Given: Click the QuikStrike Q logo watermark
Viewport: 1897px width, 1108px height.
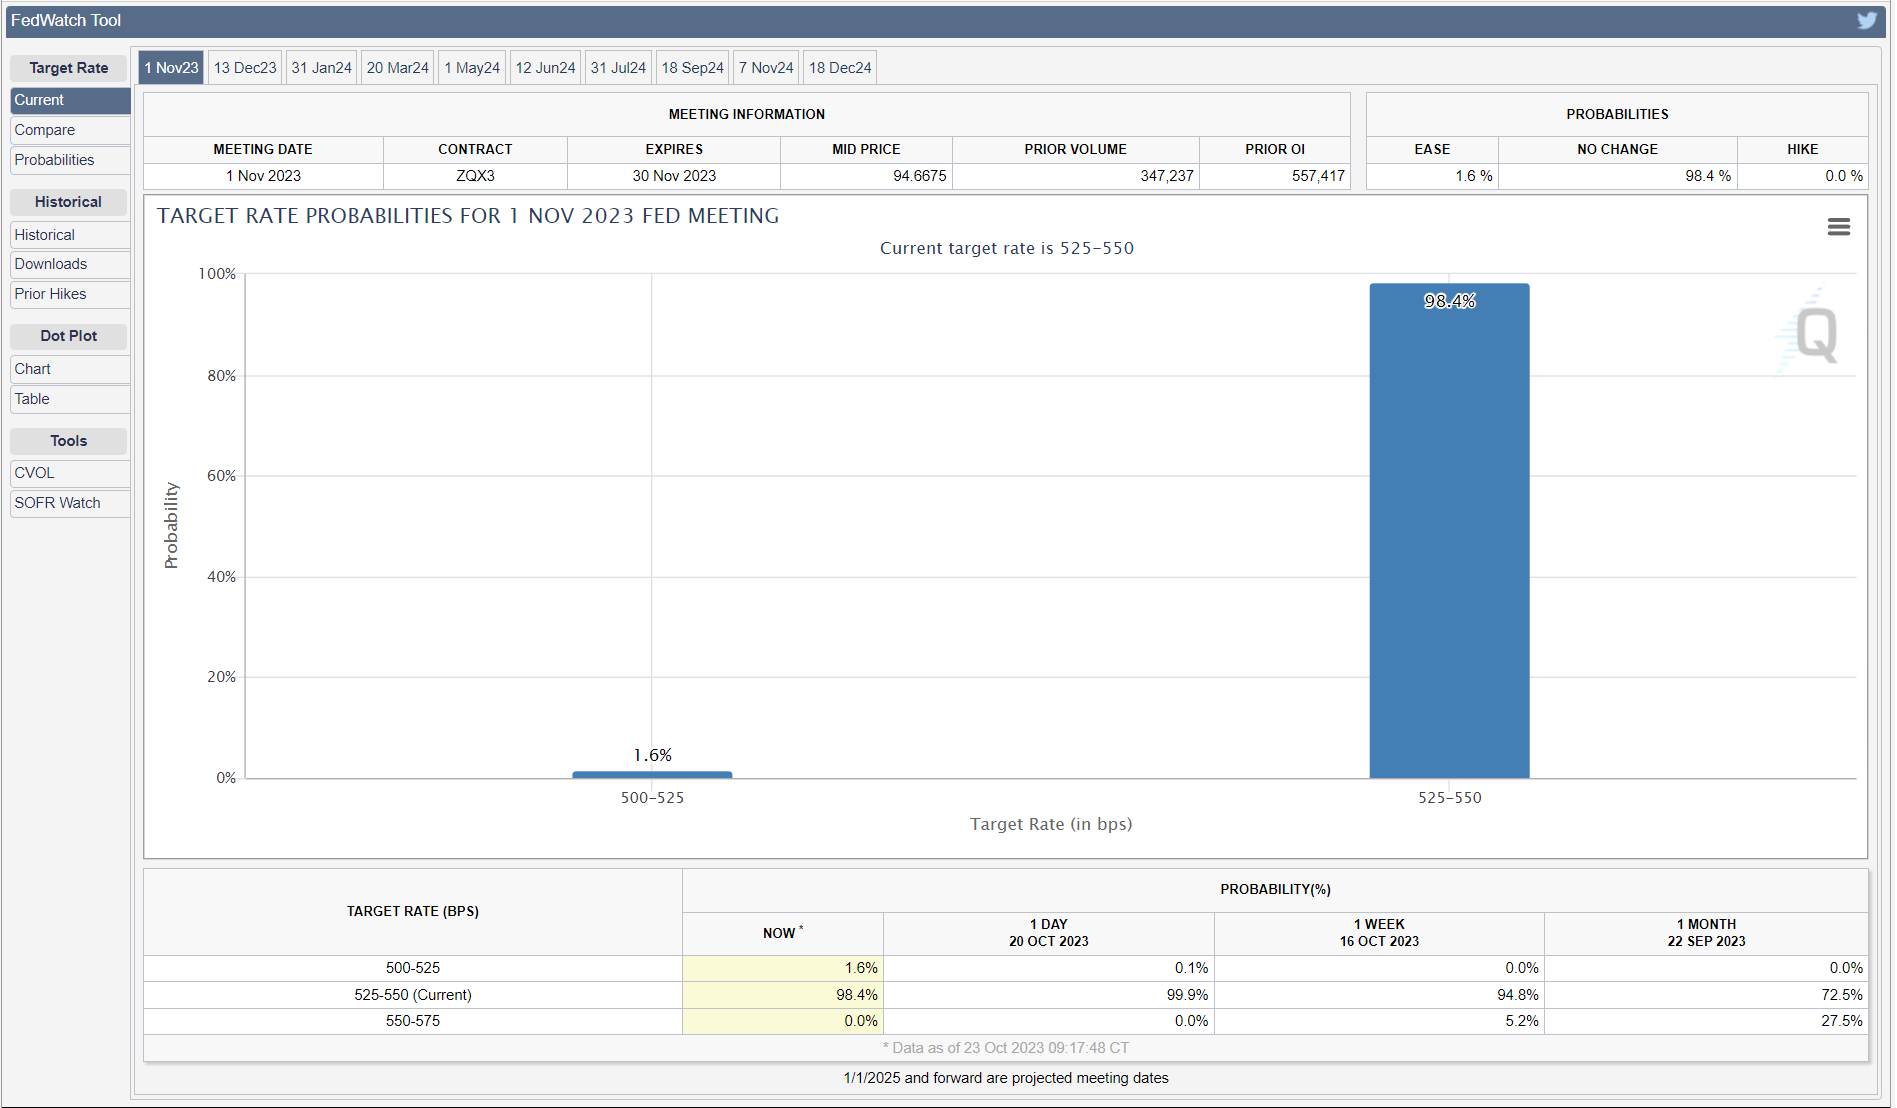Looking at the screenshot, I should pyautogui.click(x=1814, y=334).
